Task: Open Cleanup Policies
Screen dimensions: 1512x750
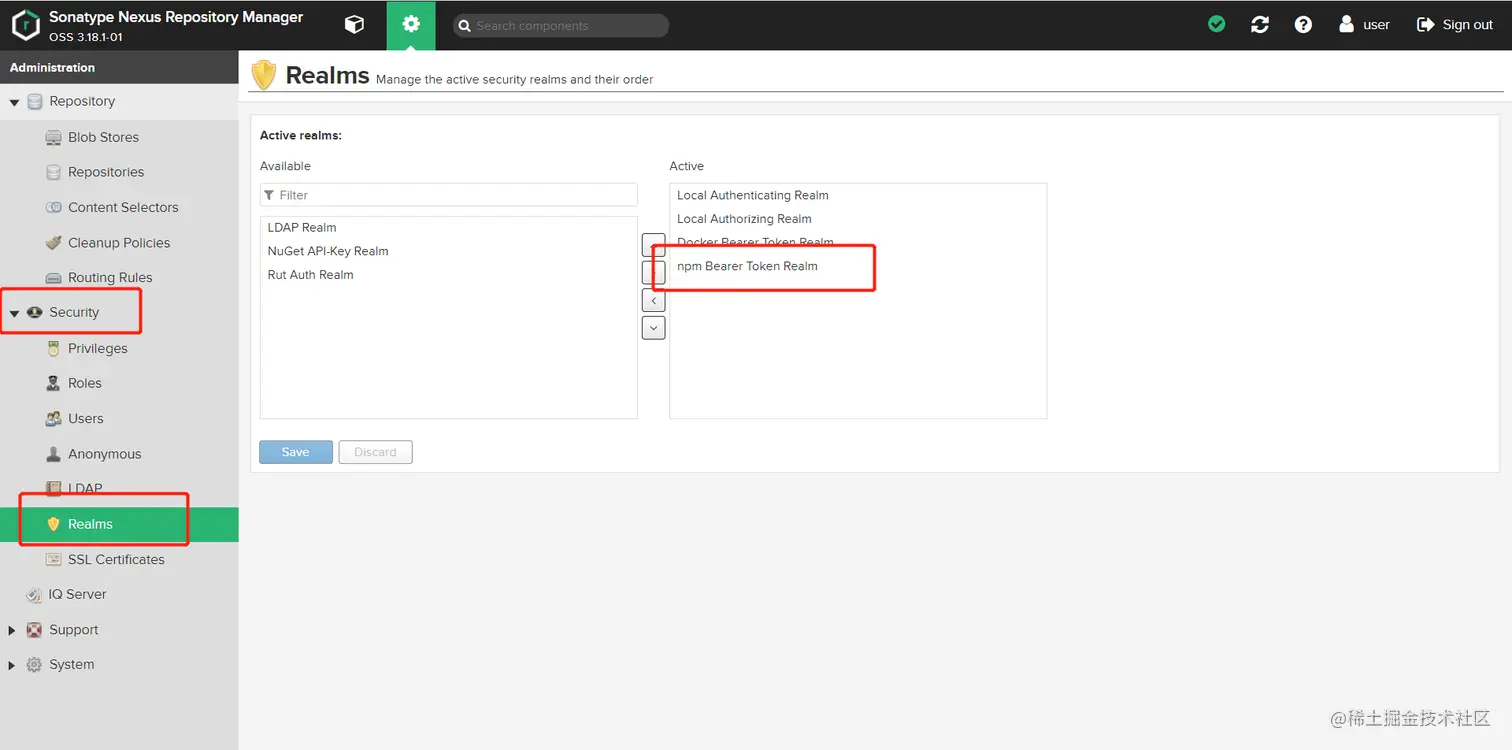Action: click(119, 242)
